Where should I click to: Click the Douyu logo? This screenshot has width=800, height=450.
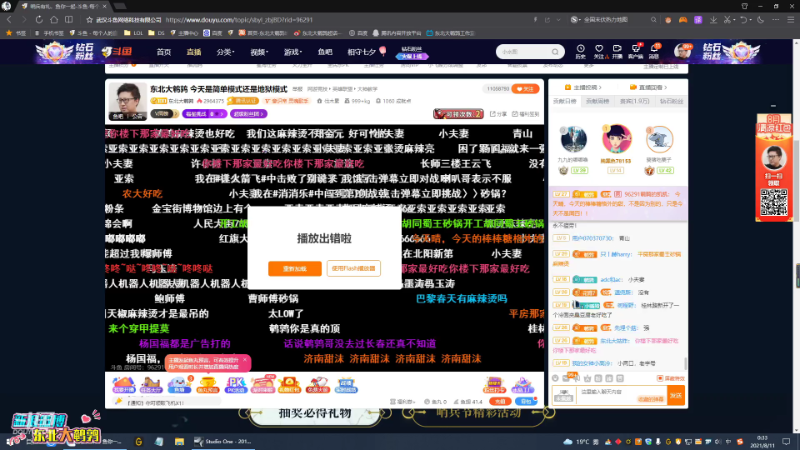pyautogui.click(x=117, y=52)
